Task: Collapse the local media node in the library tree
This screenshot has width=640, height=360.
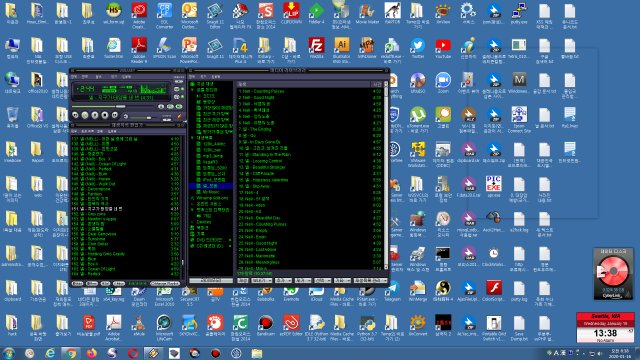Action: tap(192, 90)
